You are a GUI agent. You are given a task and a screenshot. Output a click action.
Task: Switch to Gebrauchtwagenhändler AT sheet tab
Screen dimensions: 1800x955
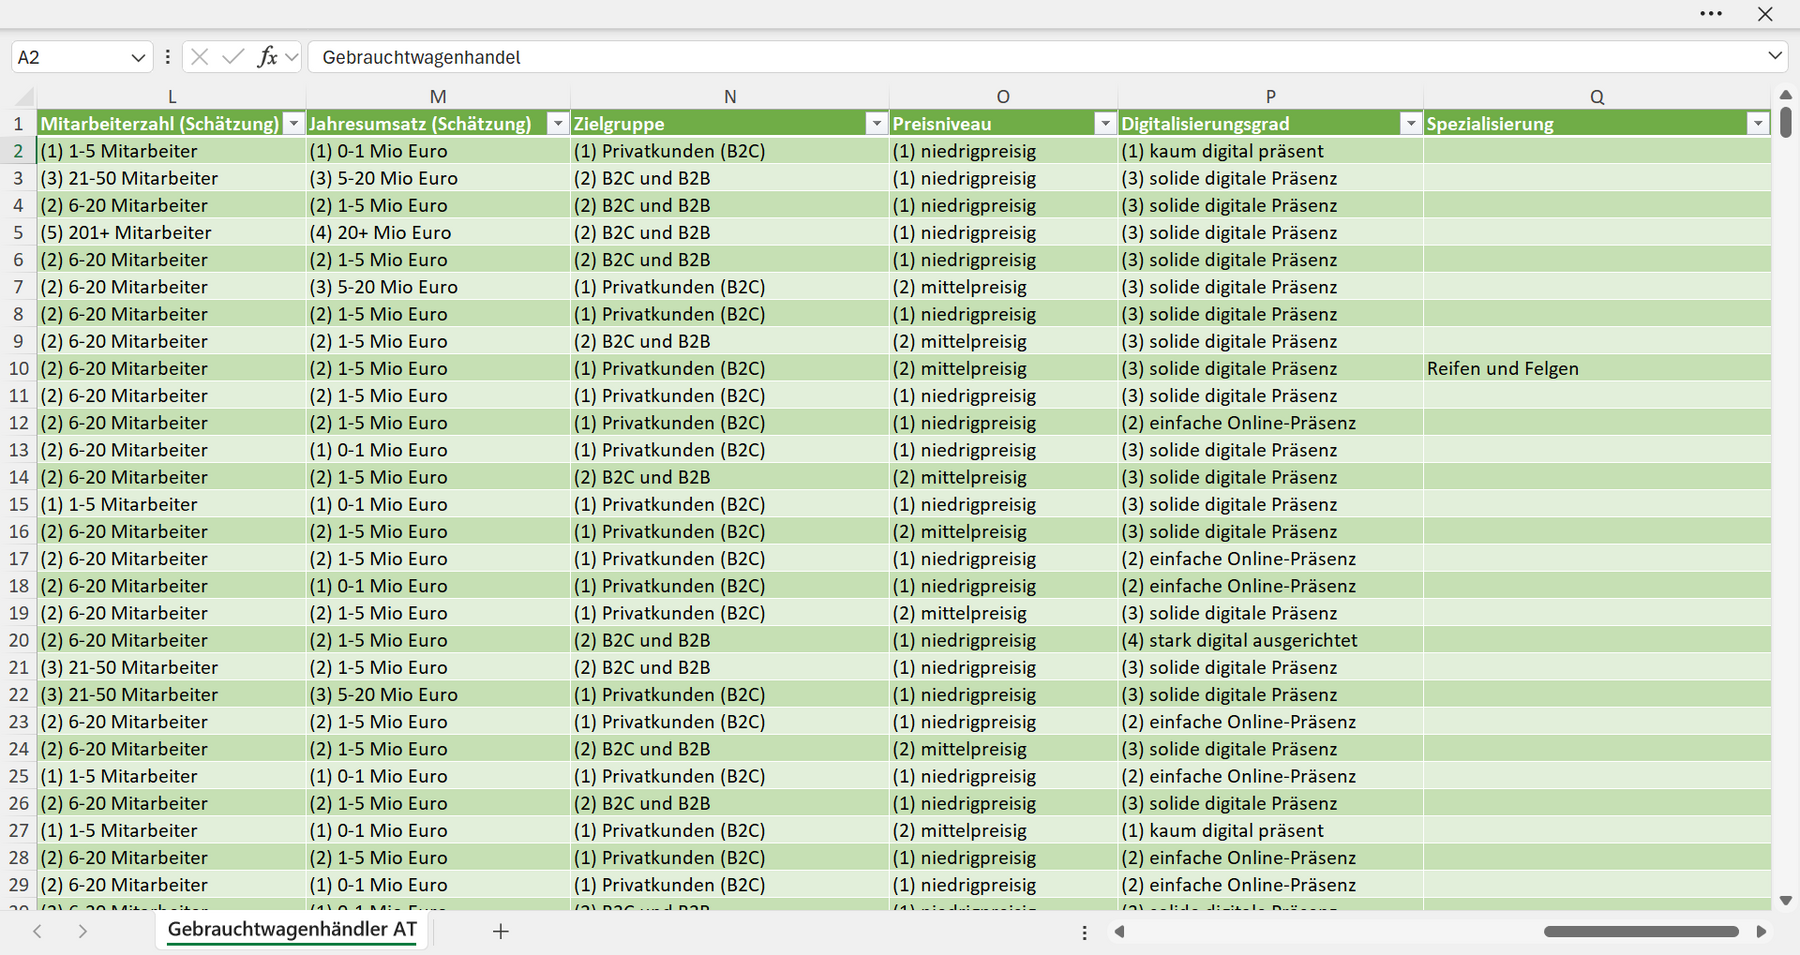(x=292, y=930)
